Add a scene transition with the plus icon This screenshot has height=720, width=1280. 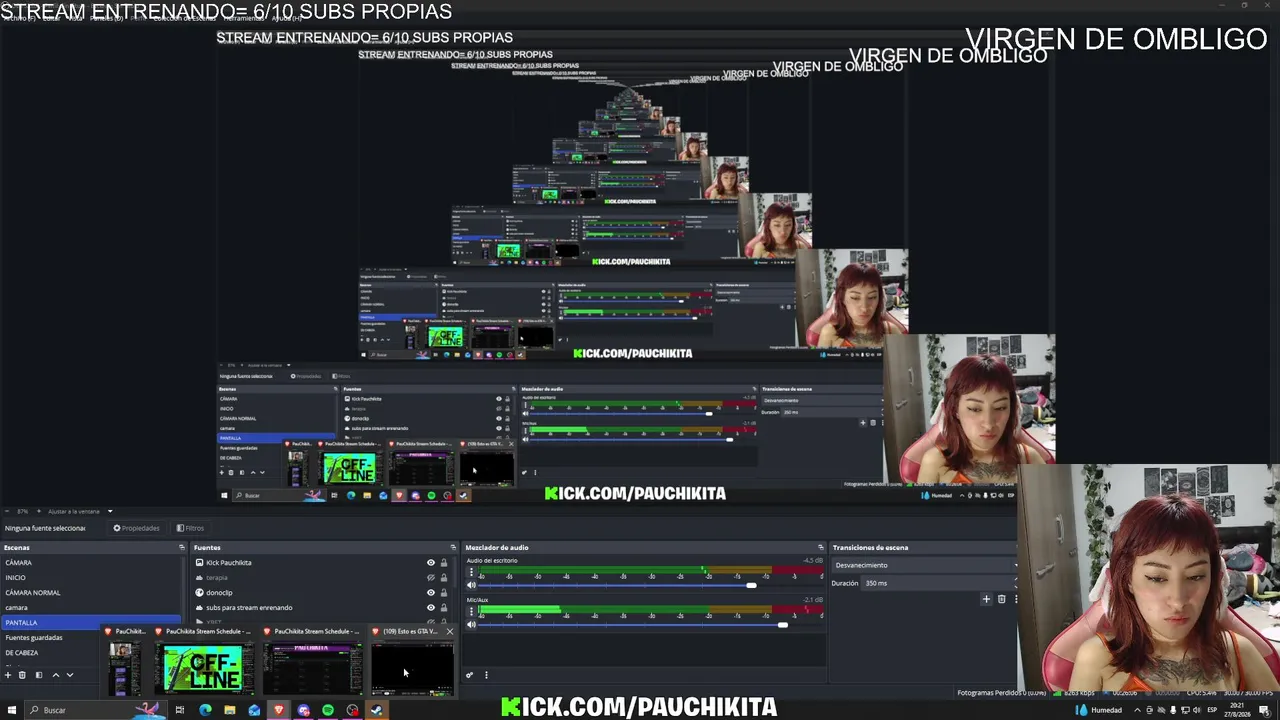(x=986, y=599)
